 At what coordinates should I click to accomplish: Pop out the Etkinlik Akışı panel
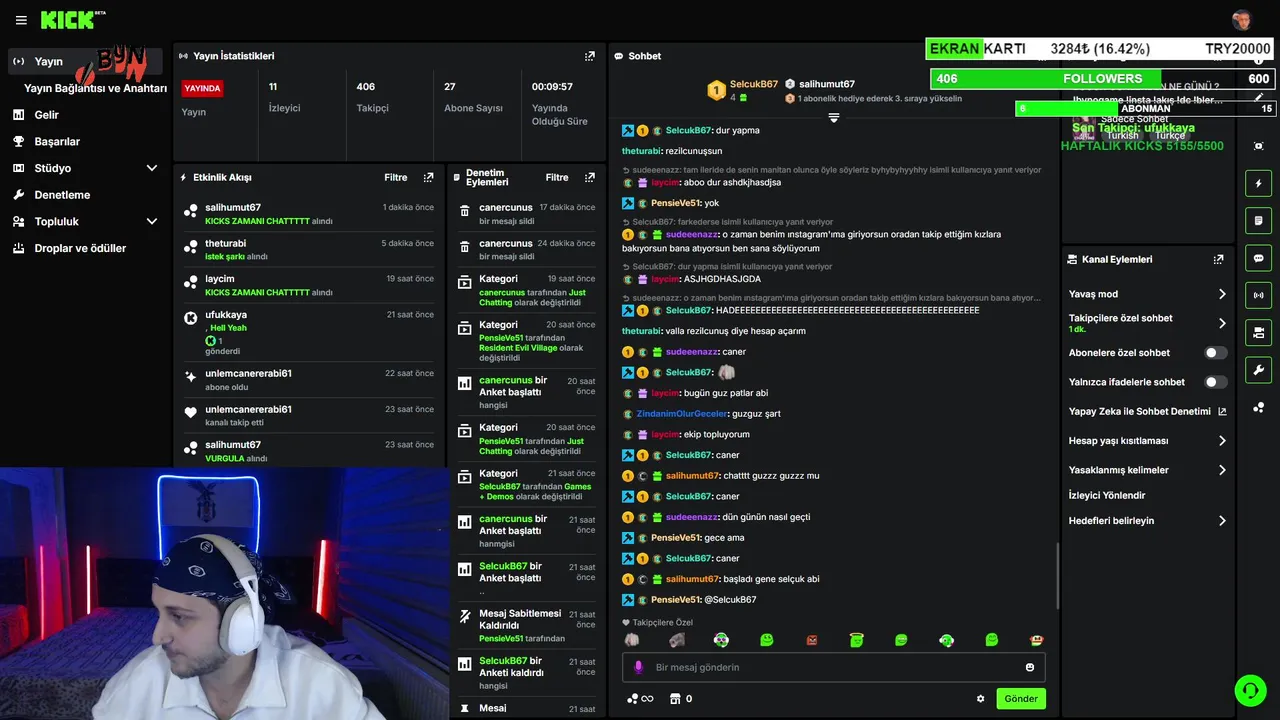pyautogui.click(x=428, y=177)
